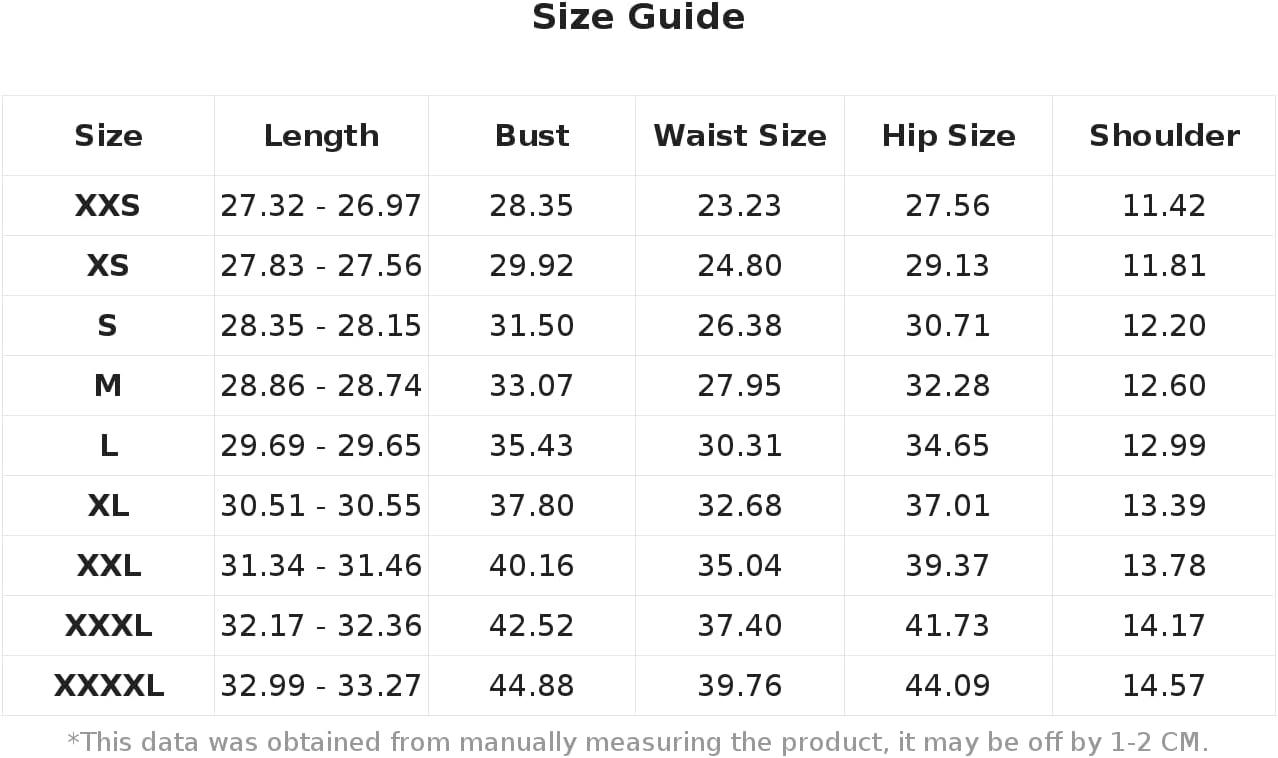Select the Length column header

(x=321, y=136)
